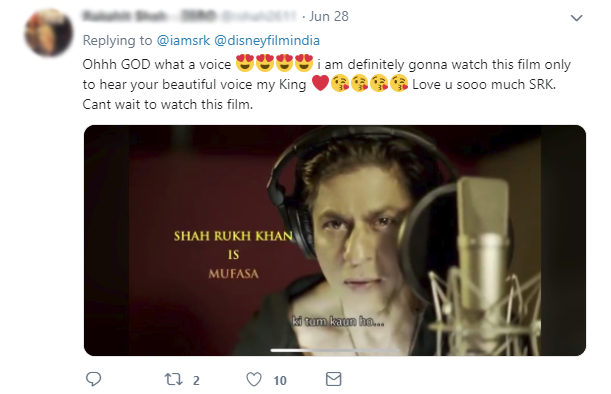611x394 pixels.
Task: Open the tweet options chevron menu
Action: [576, 18]
